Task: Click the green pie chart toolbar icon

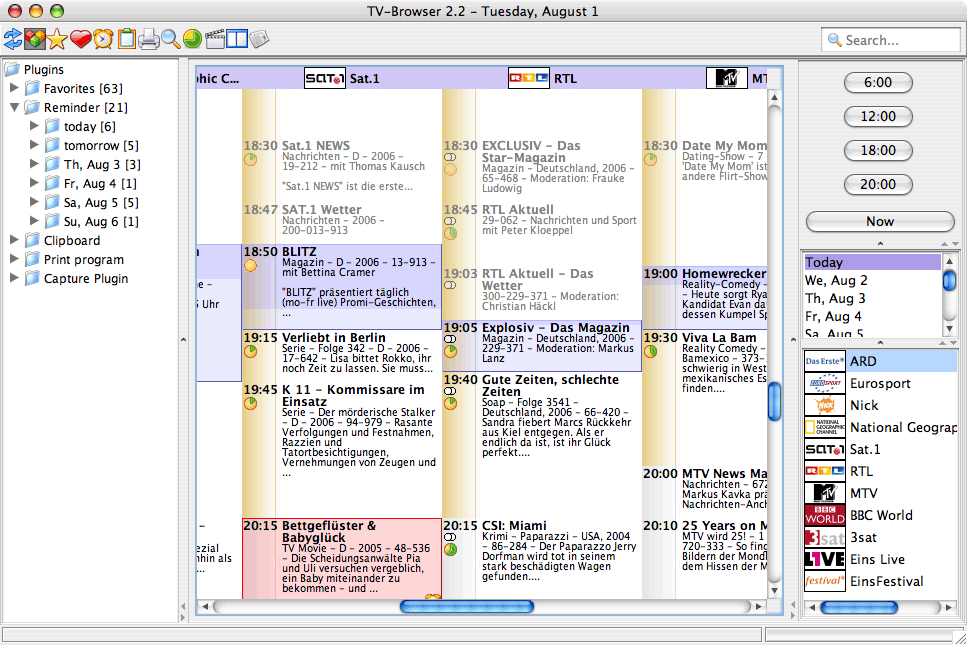Action: pyautogui.click(x=192, y=39)
